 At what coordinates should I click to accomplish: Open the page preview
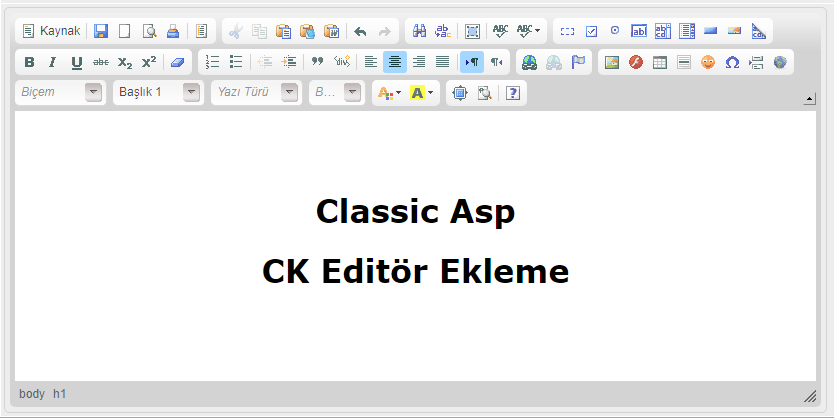(x=149, y=31)
